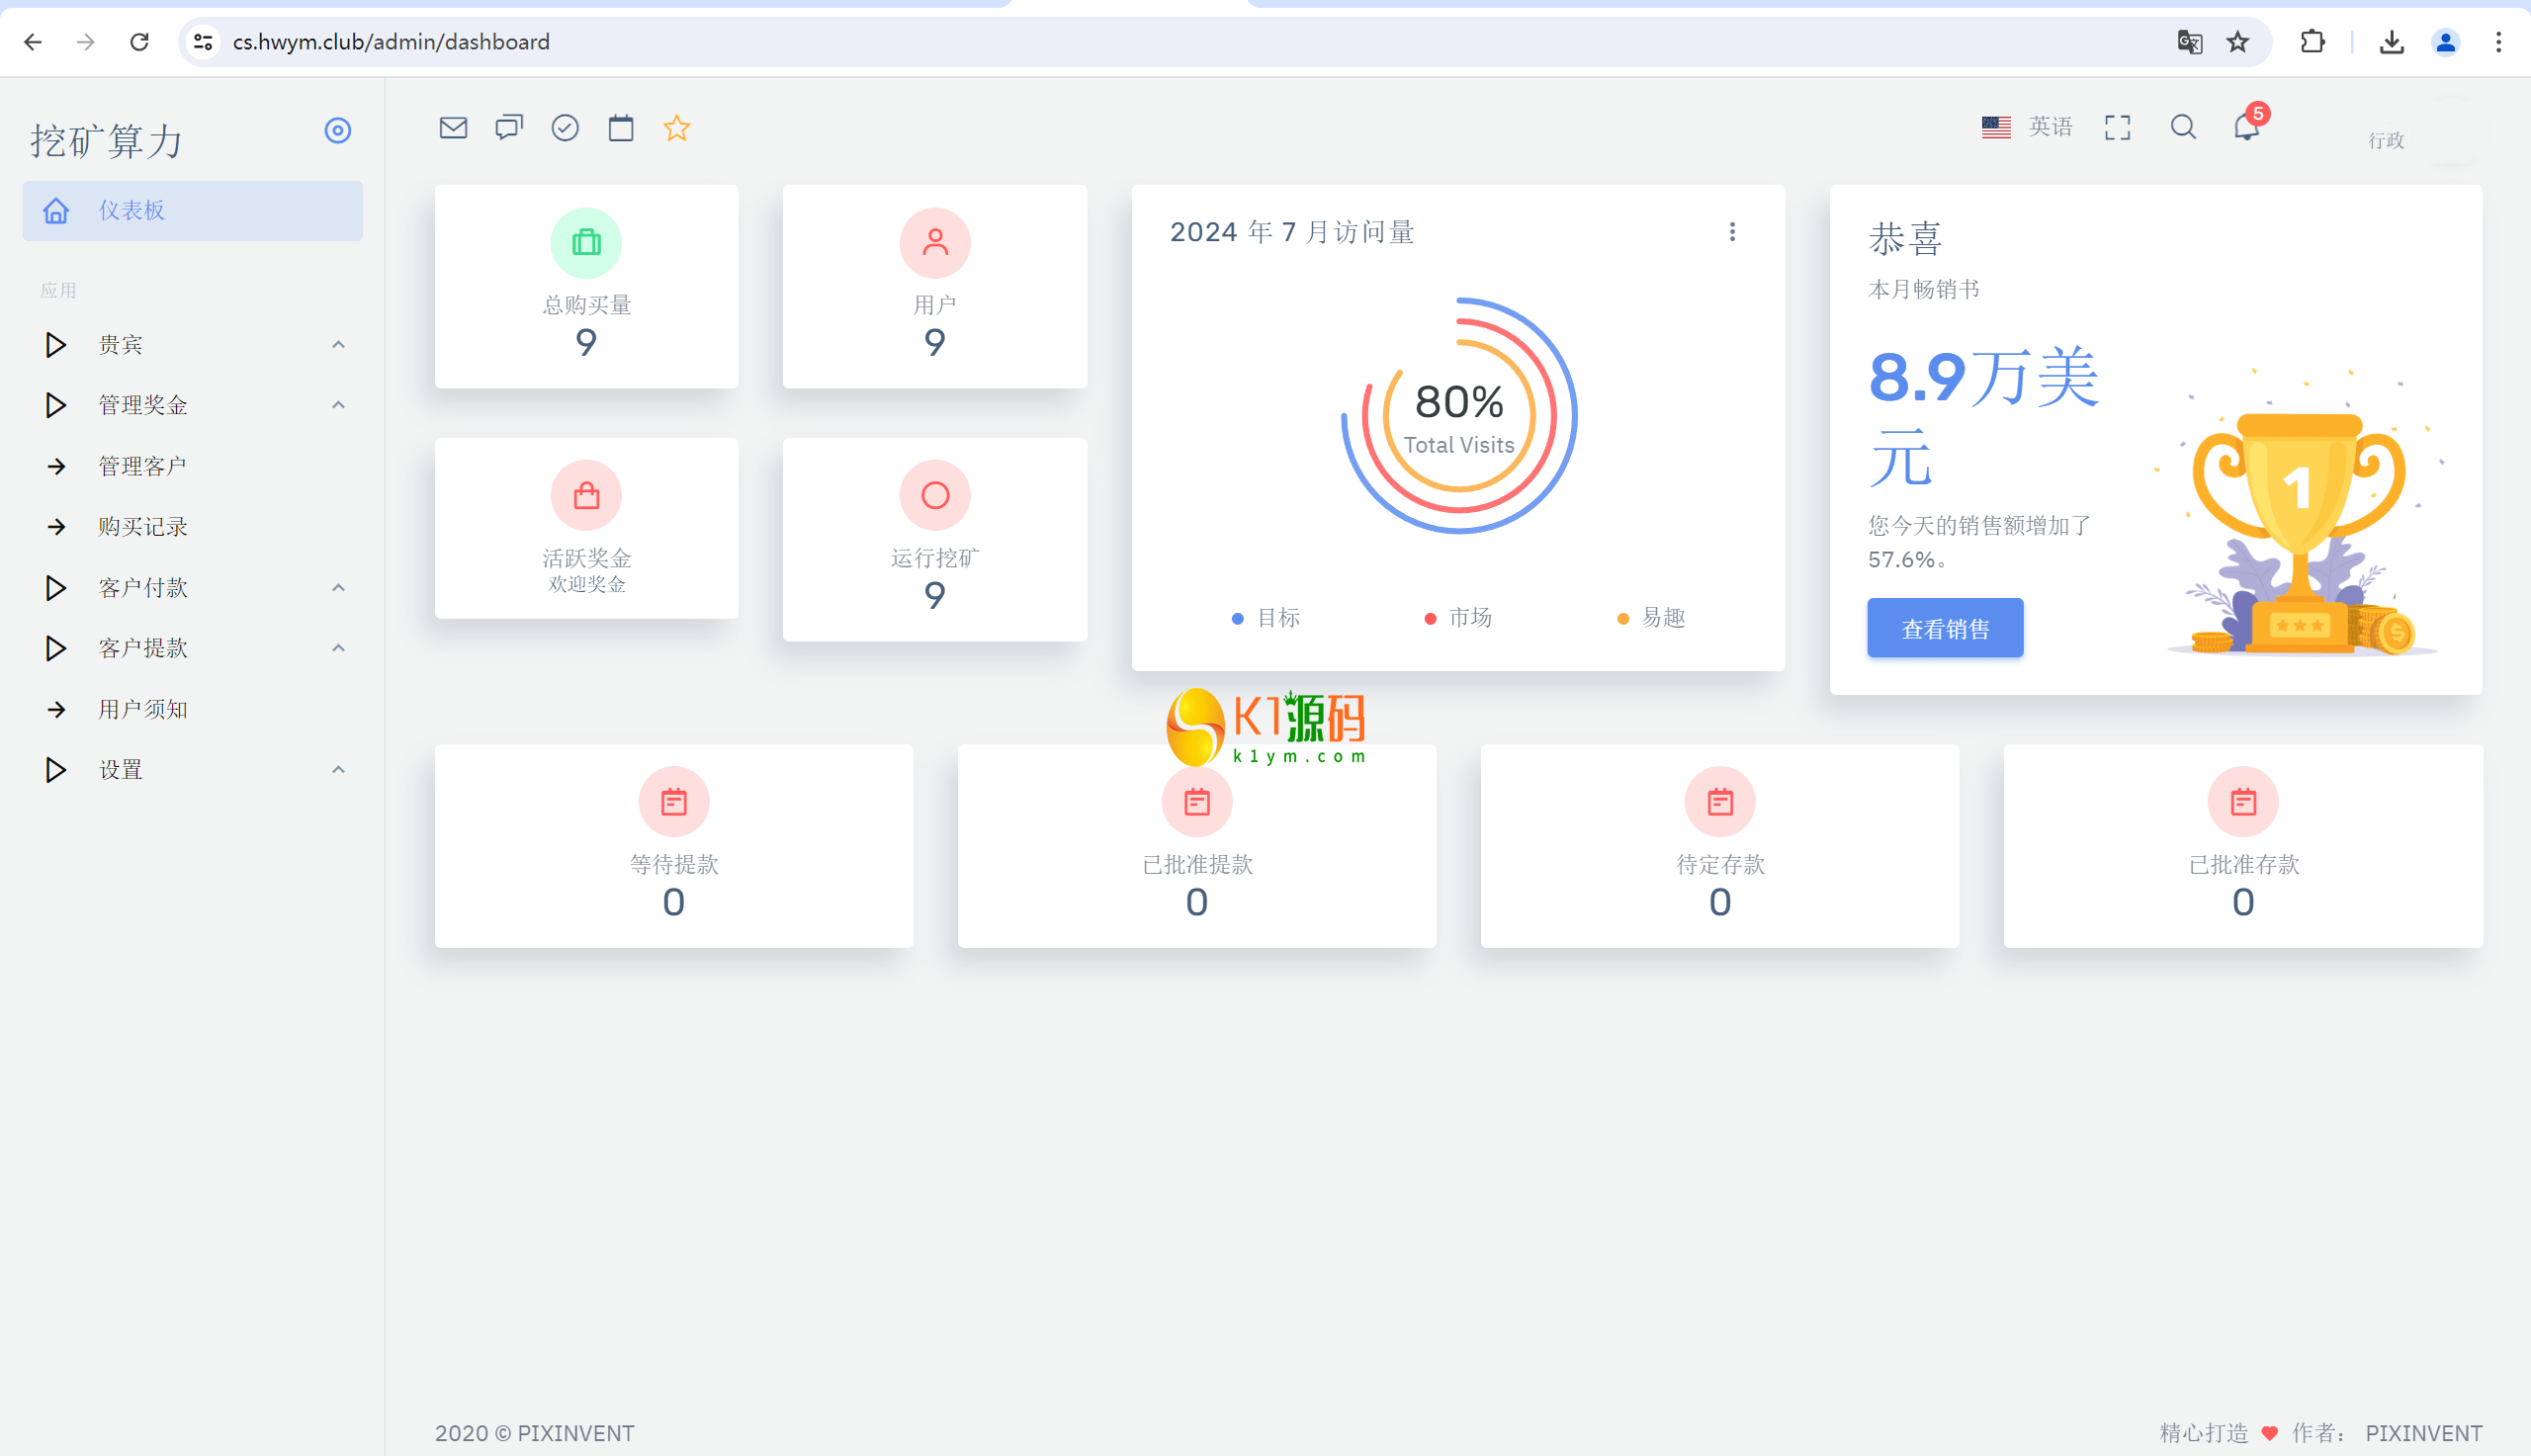Click the site info icon in address bar
This screenshot has height=1456, width=2531.
(x=203, y=42)
